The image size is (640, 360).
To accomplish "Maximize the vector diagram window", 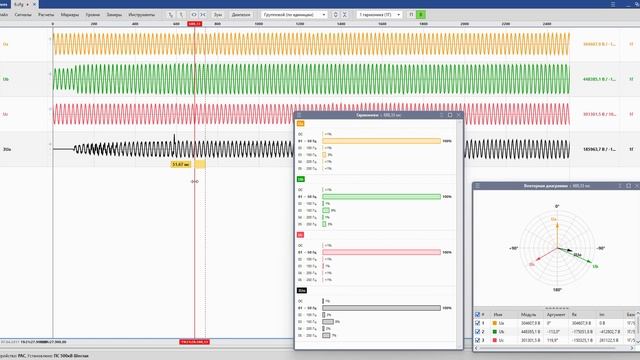I will point(629,186).
